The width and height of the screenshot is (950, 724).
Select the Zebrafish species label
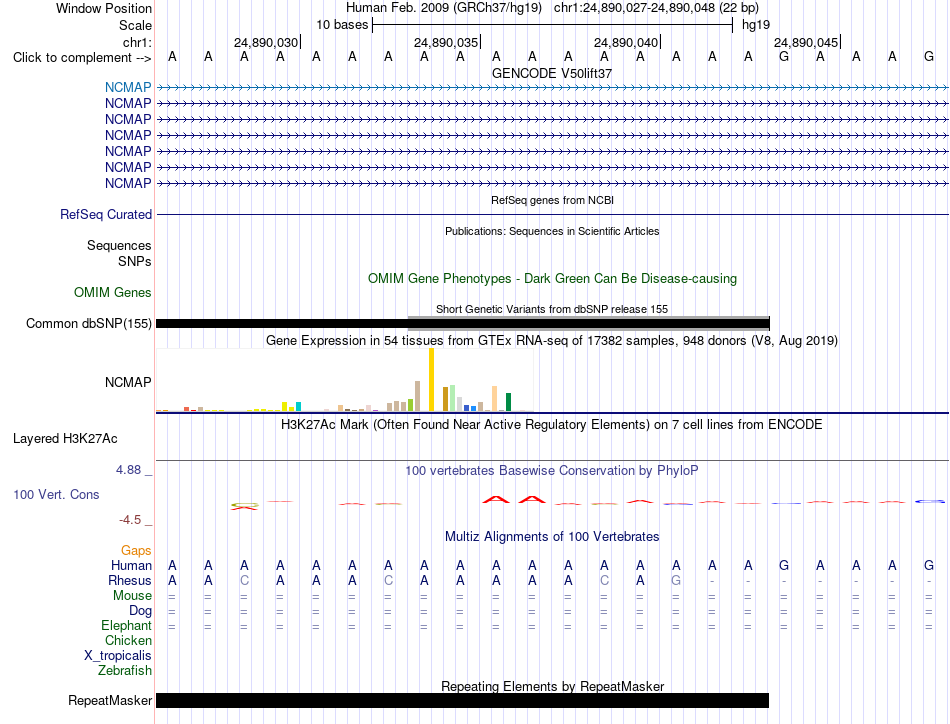point(125,671)
